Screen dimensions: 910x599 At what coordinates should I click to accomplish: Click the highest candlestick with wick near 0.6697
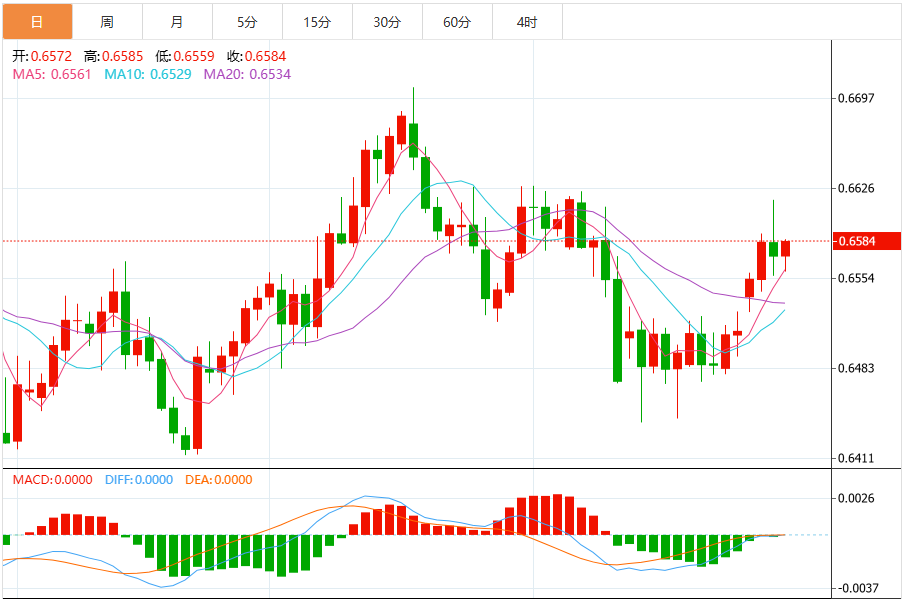coord(413,139)
